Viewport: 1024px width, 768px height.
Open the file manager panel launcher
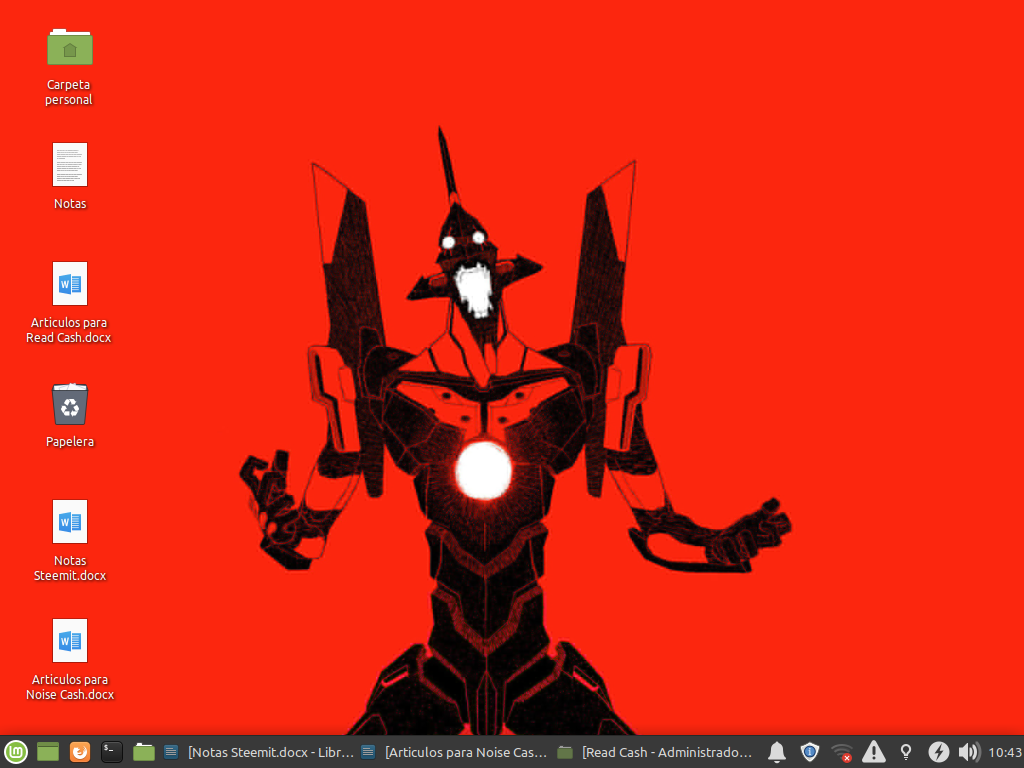[x=144, y=752]
